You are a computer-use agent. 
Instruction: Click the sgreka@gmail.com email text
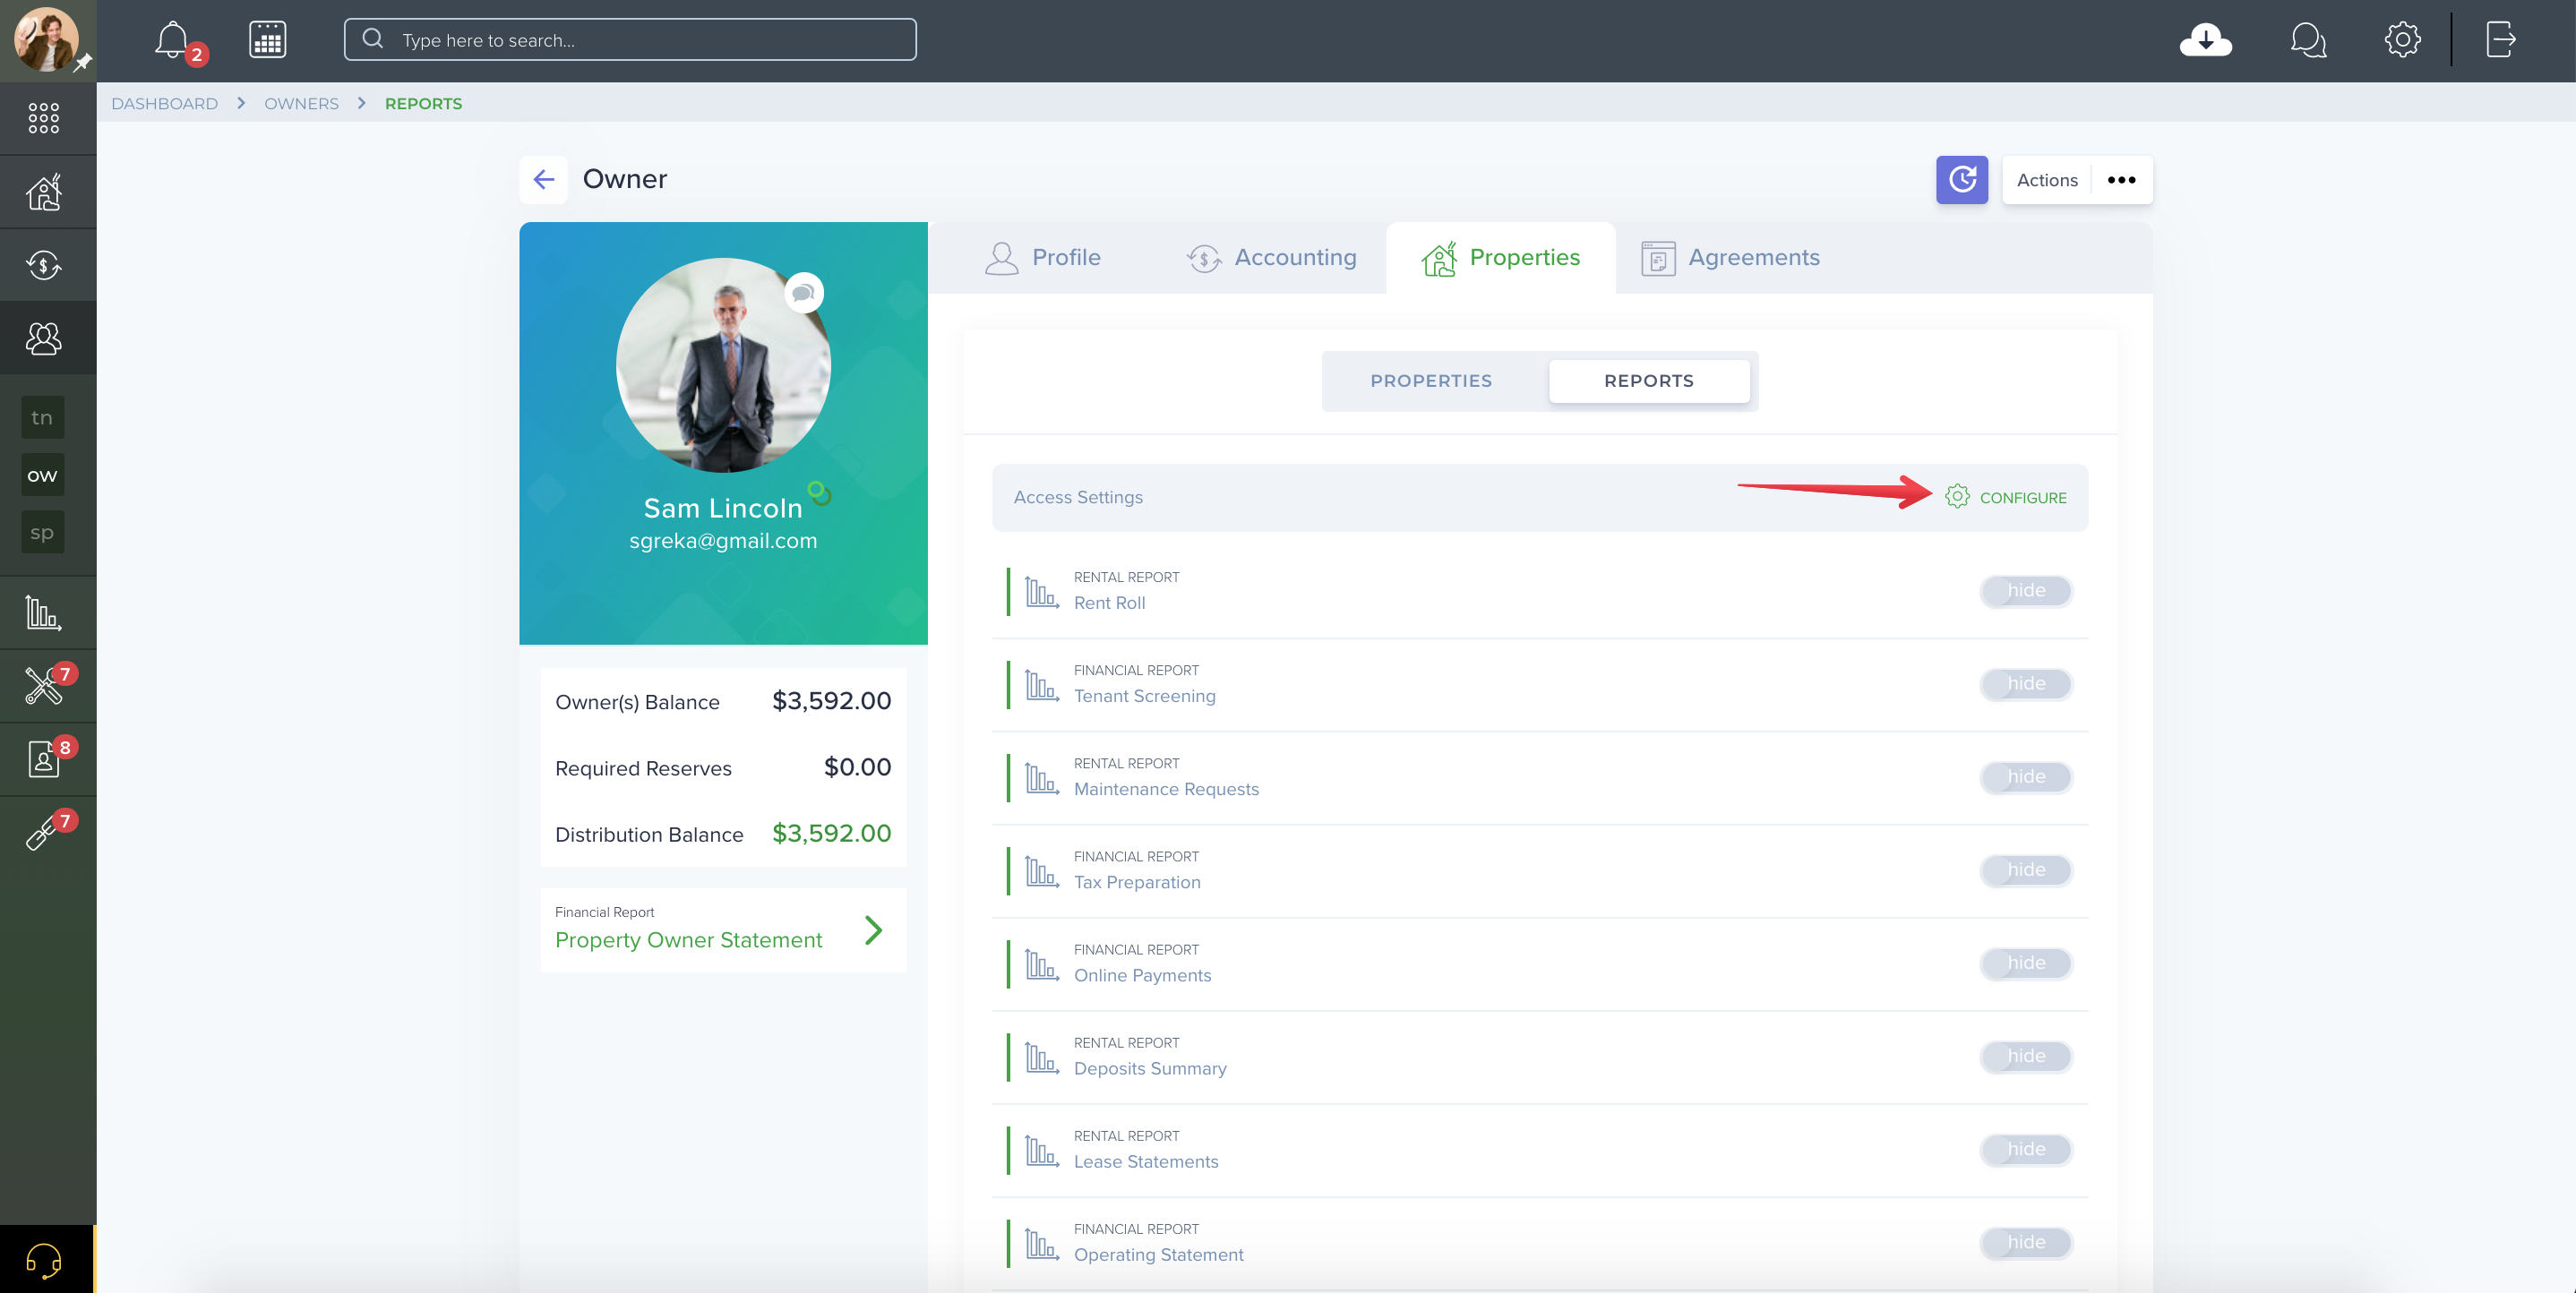(723, 541)
